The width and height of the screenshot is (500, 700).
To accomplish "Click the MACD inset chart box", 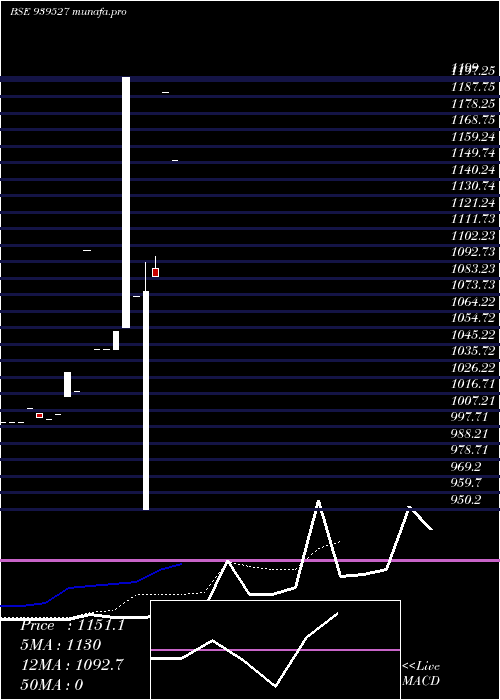I will (x=275, y=650).
